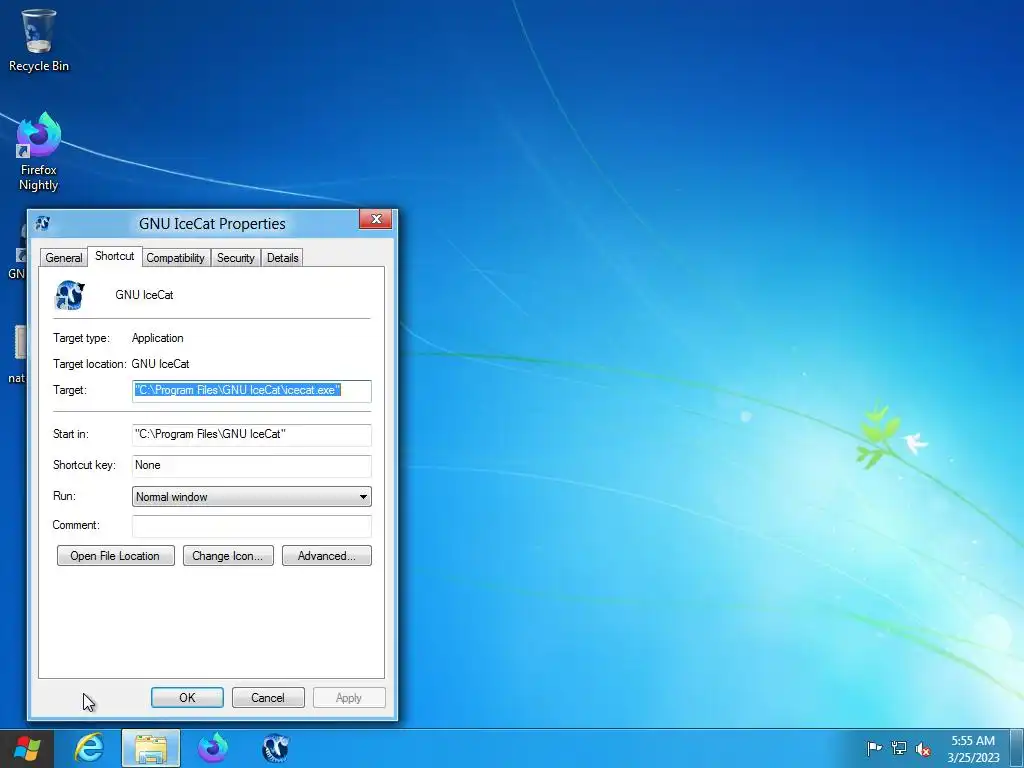Click the Show desktop strip on the taskbar
The width and height of the screenshot is (1024, 768).
[x=1017, y=748]
